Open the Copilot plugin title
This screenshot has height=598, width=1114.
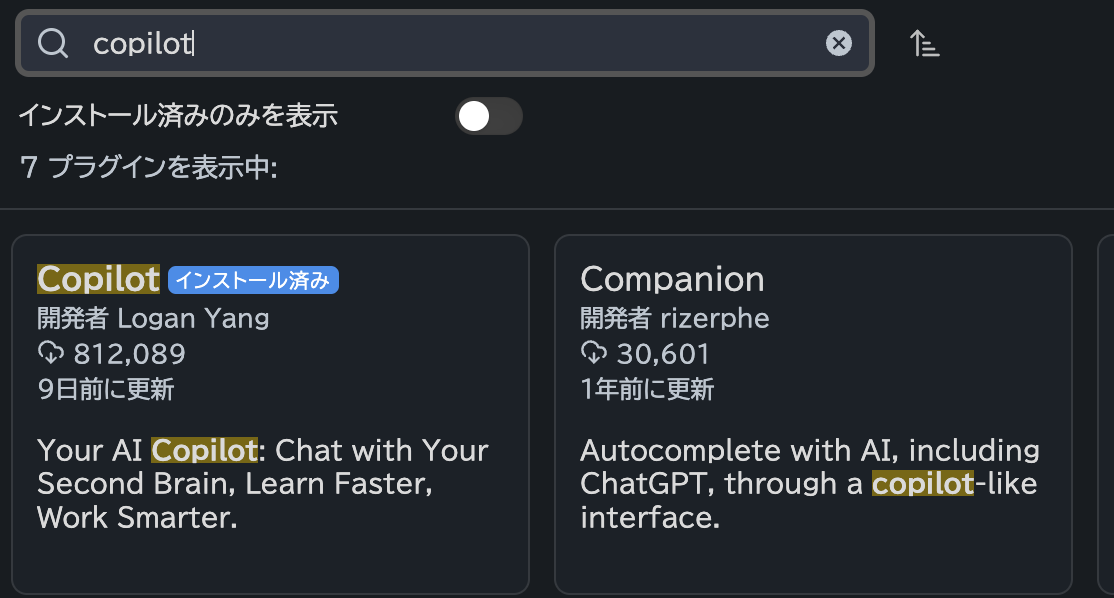coord(98,279)
